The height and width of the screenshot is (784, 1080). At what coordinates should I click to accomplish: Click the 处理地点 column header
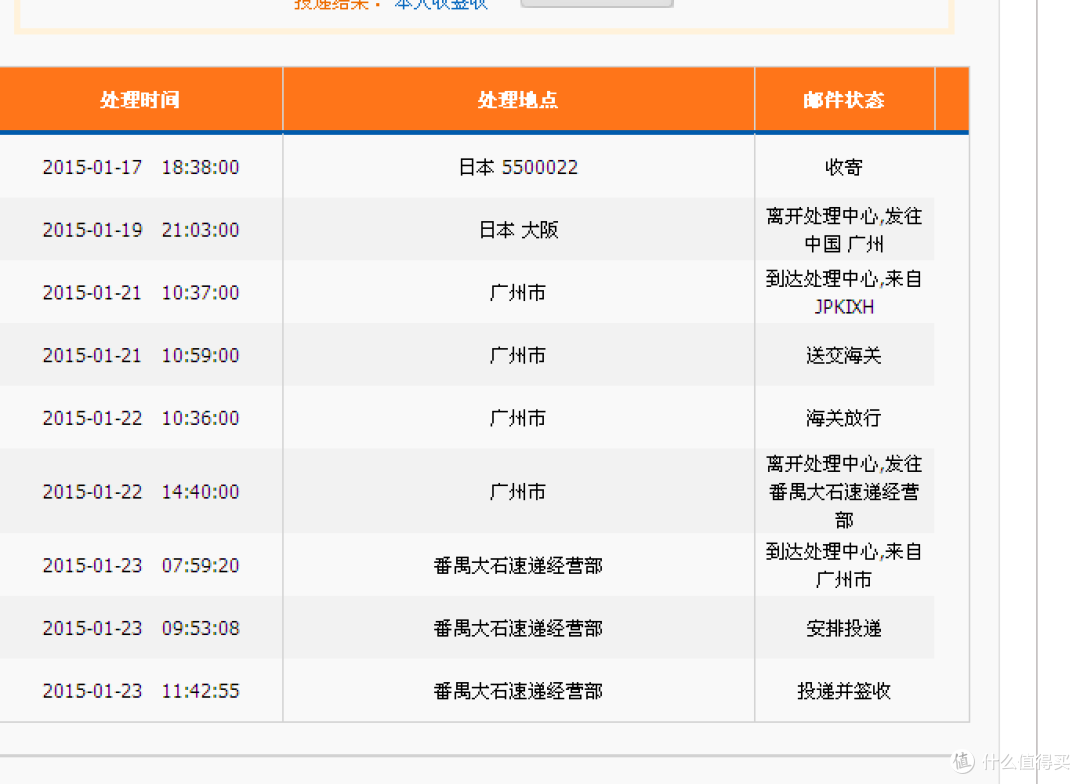click(519, 100)
